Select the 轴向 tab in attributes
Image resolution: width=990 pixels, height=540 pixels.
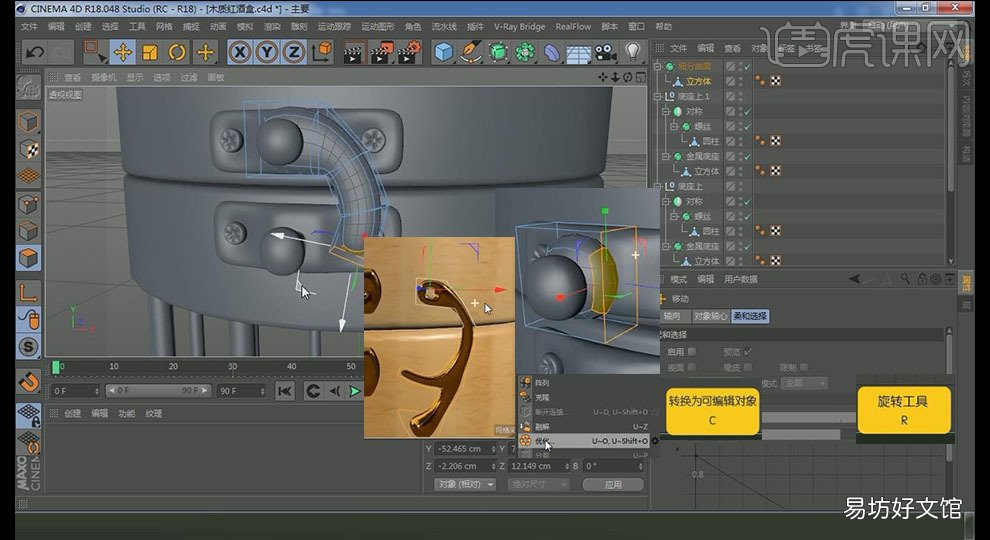(672, 316)
